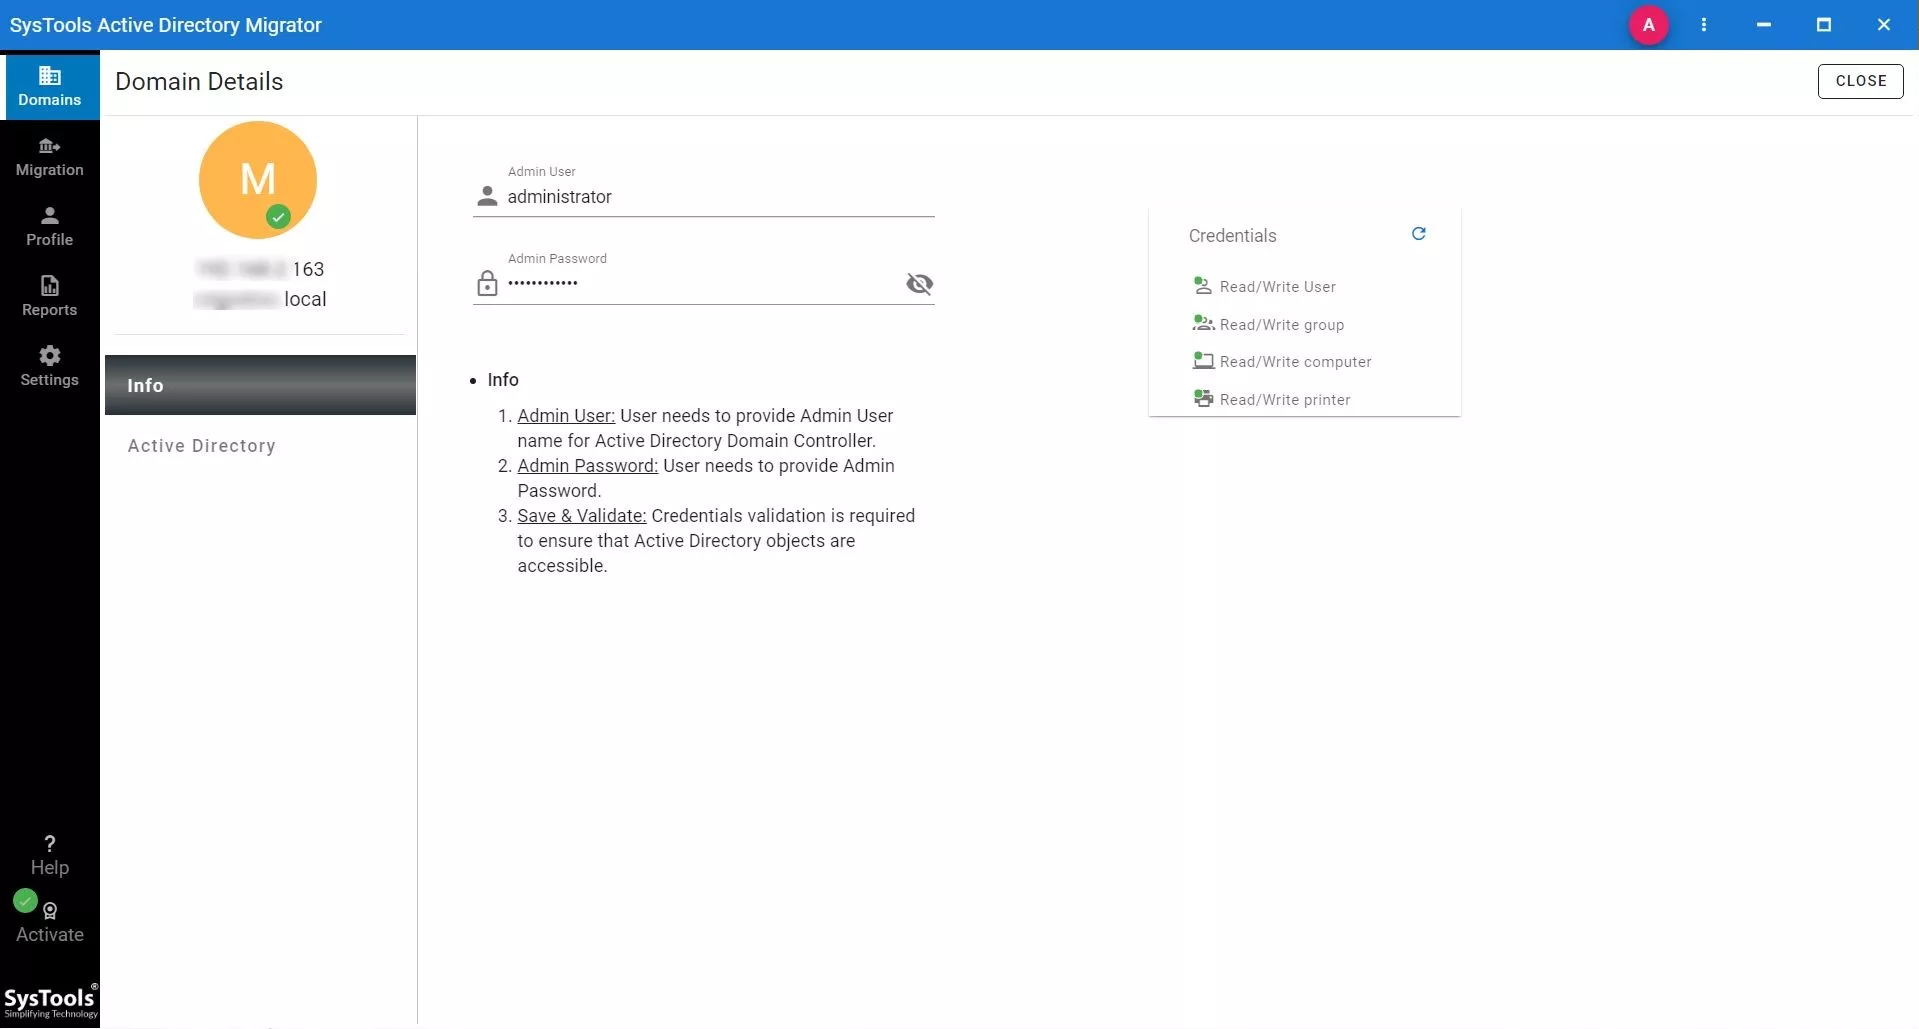This screenshot has width=1919, height=1029.
Task: Click the person icon beside Admin User
Action: point(487,197)
